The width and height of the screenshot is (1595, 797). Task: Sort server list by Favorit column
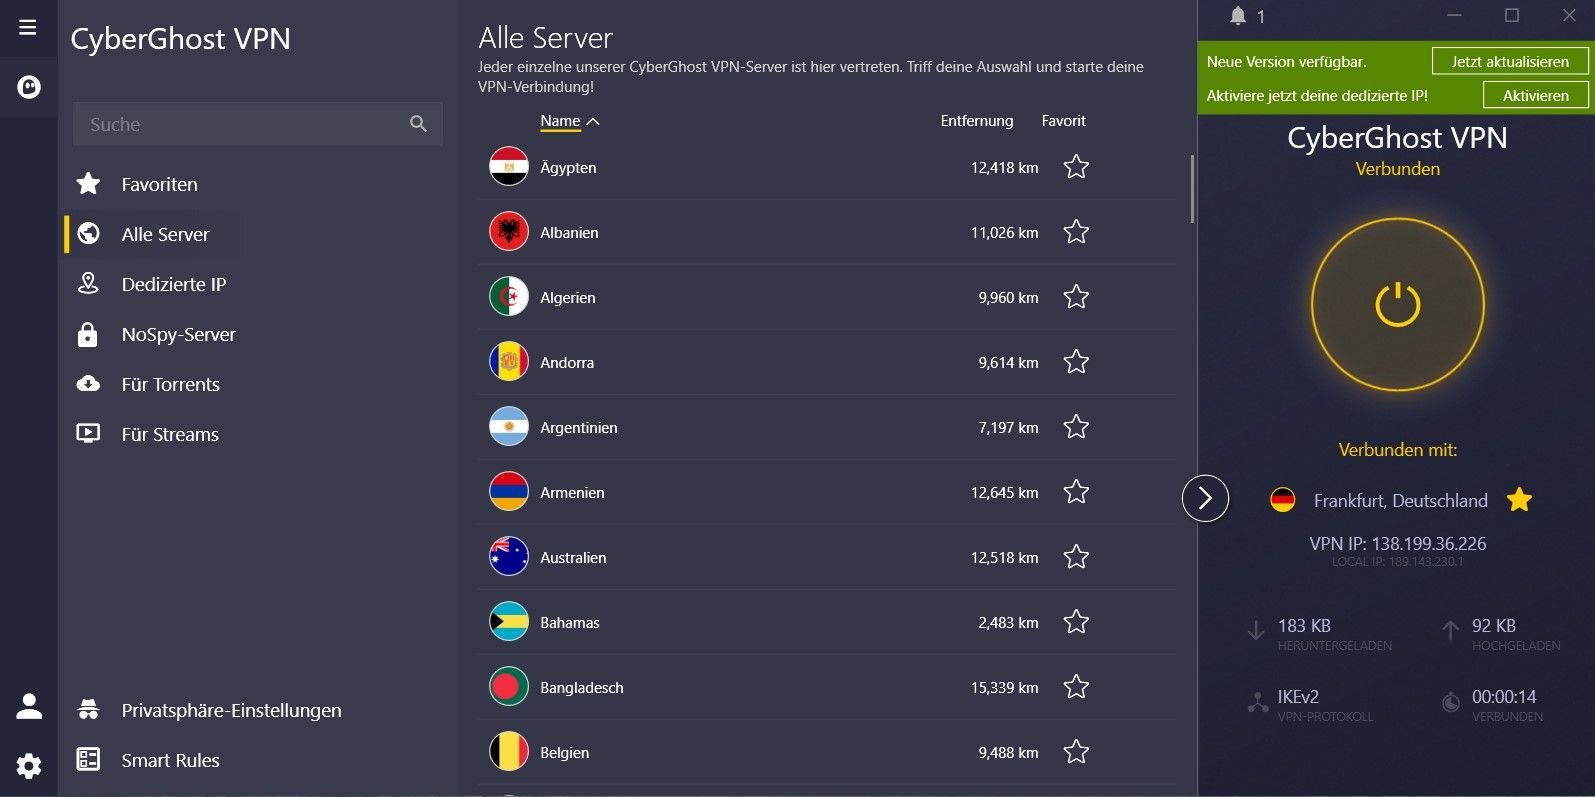click(1063, 121)
